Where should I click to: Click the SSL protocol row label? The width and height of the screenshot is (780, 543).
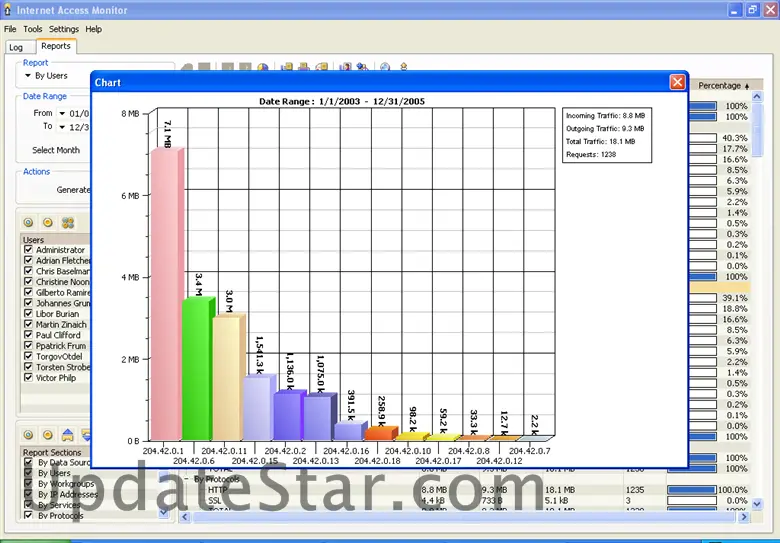(x=214, y=500)
